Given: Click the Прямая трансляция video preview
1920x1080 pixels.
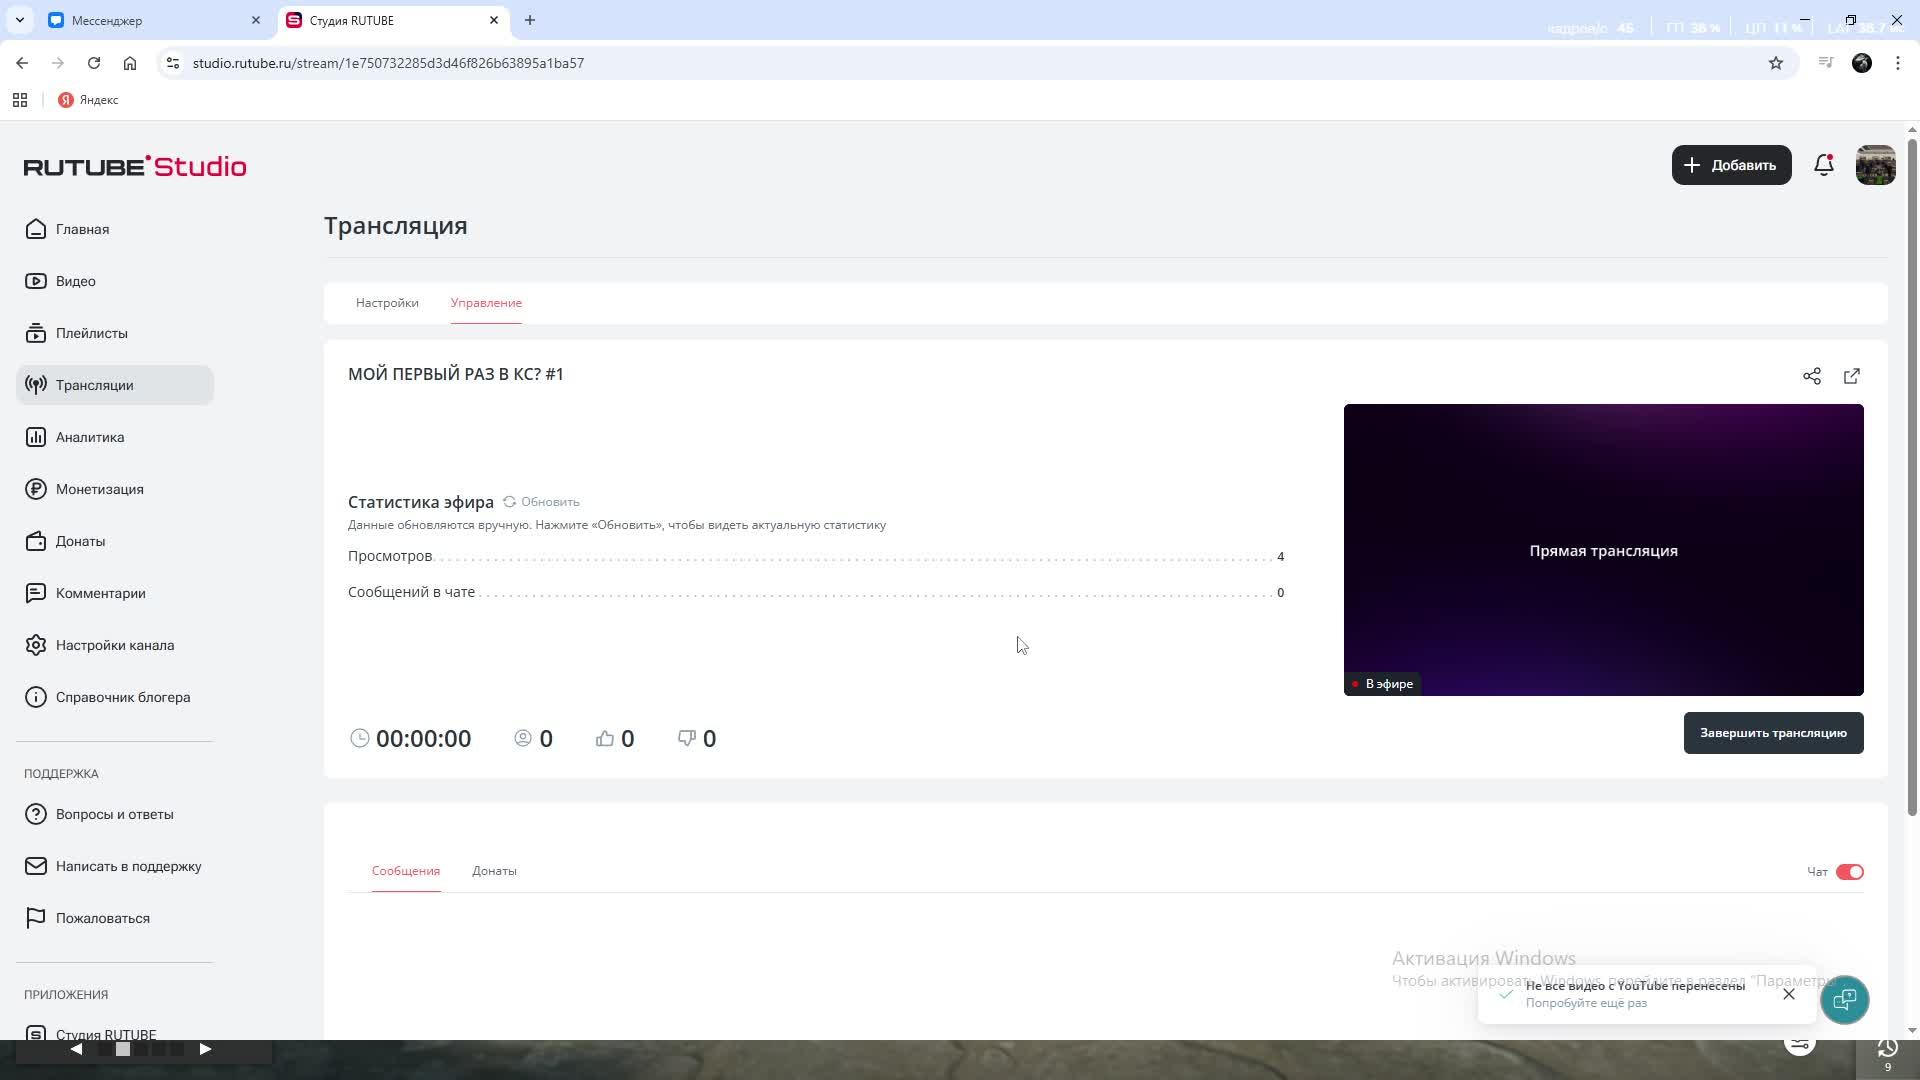Looking at the screenshot, I should pyautogui.click(x=1602, y=550).
